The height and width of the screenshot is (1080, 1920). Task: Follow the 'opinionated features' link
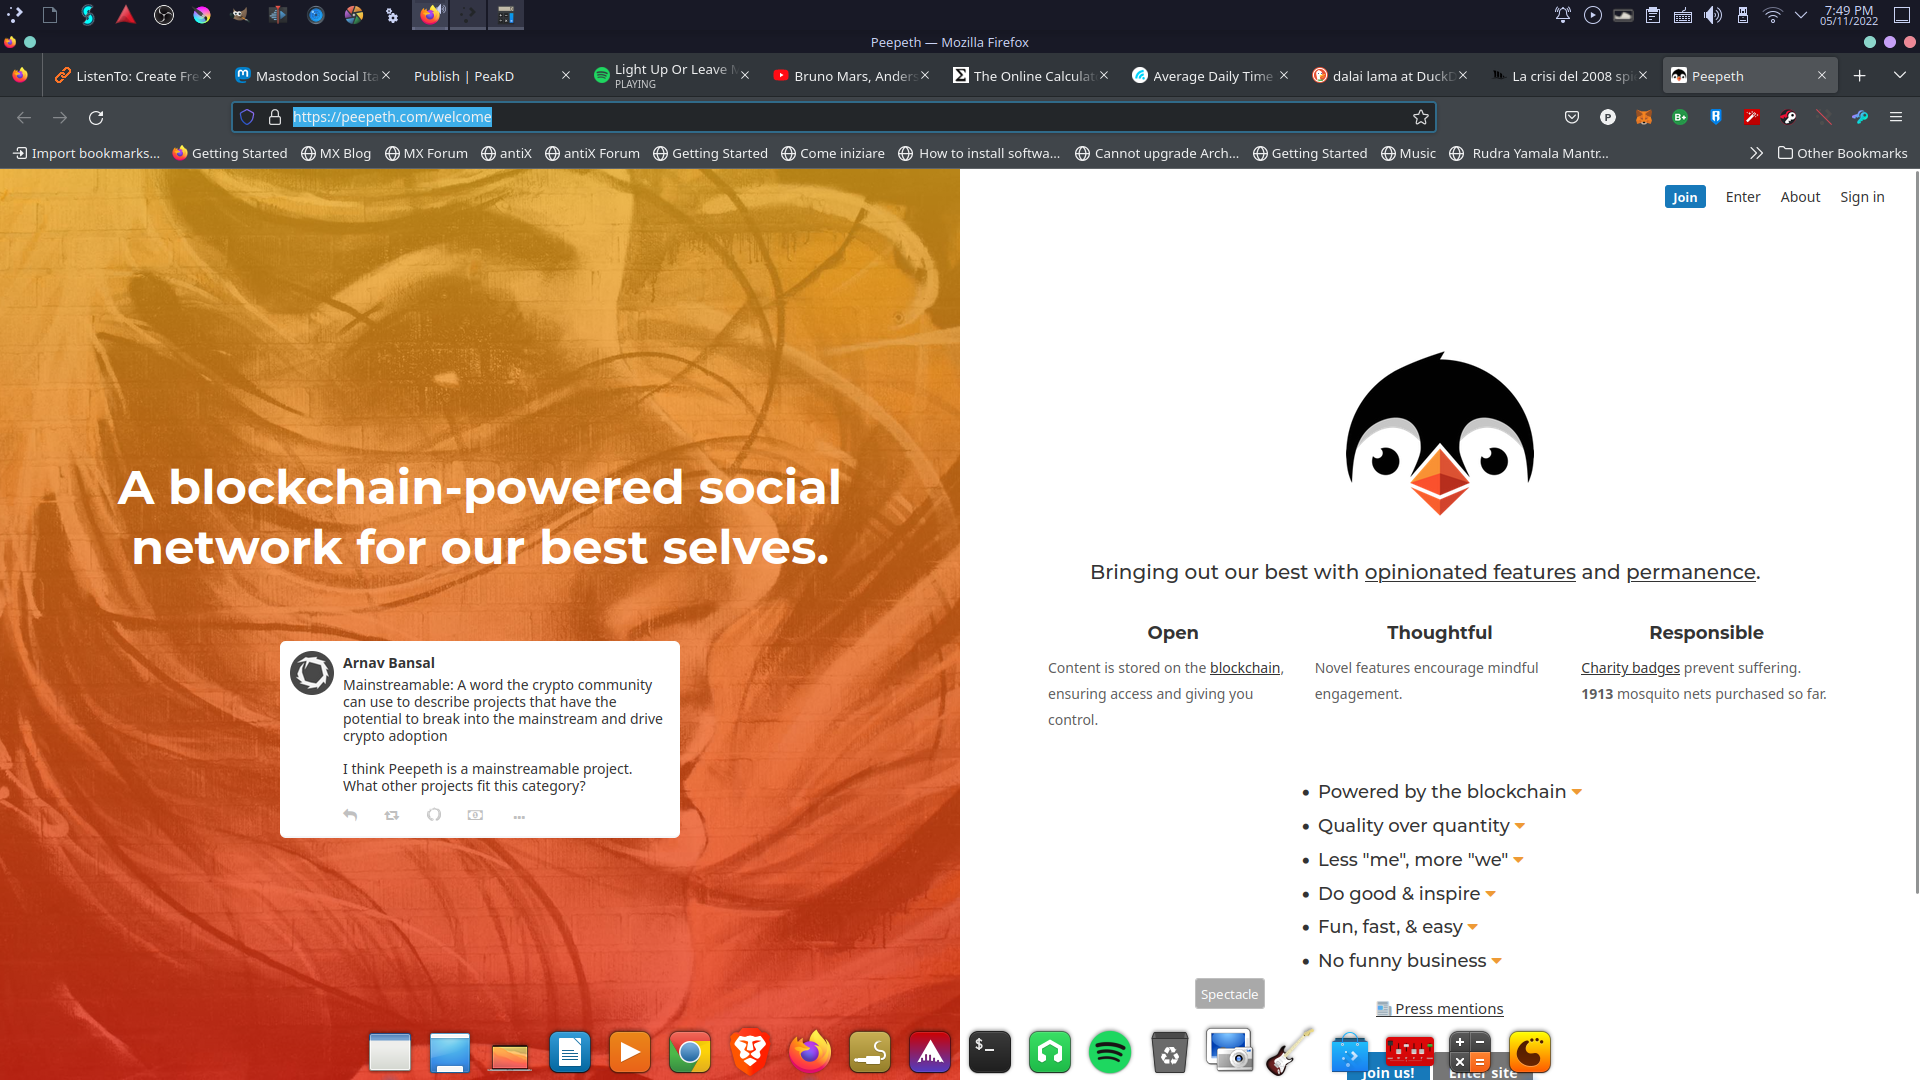(1470, 572)
